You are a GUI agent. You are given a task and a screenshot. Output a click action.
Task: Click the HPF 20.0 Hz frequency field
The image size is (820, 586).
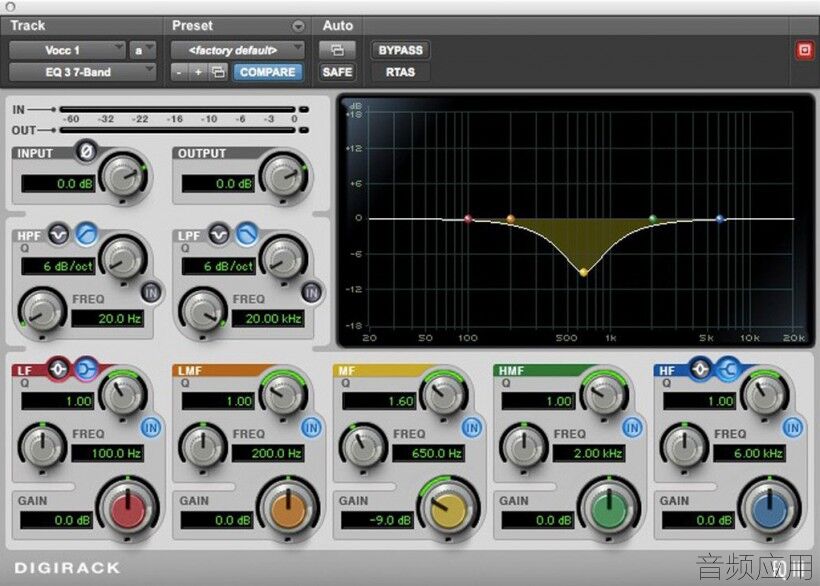click(108, 318)
